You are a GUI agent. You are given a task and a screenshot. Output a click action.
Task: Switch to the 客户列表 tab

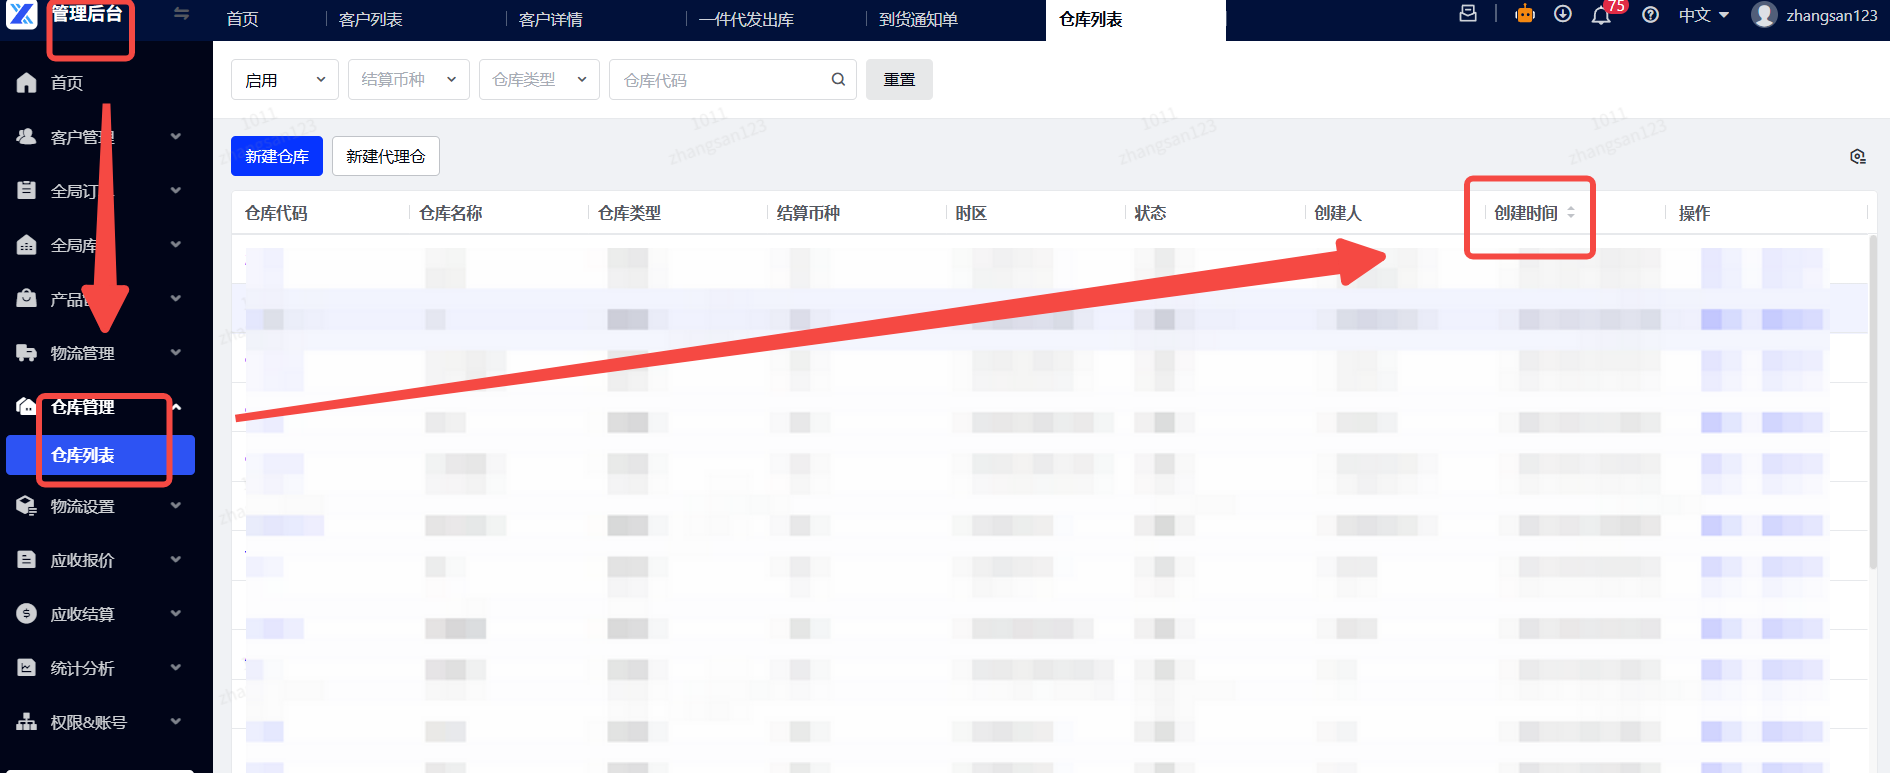click(x=371, y=19)
